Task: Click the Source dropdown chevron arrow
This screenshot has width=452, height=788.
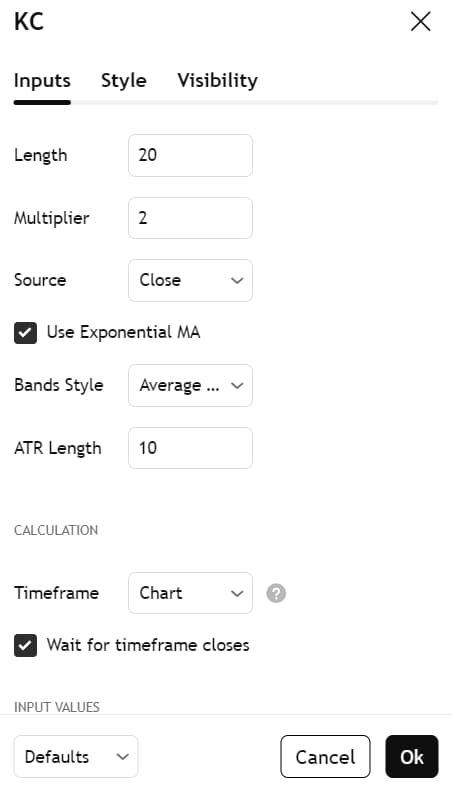Action: pos(237,280)
